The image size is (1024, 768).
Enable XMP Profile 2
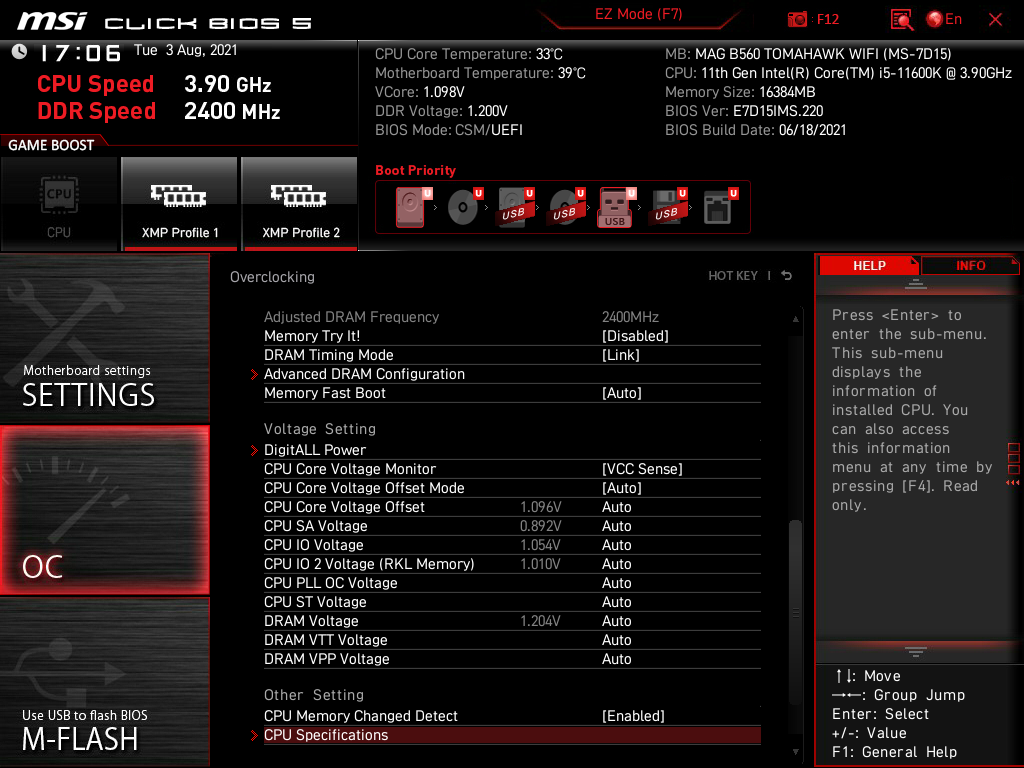coord(300,204)
